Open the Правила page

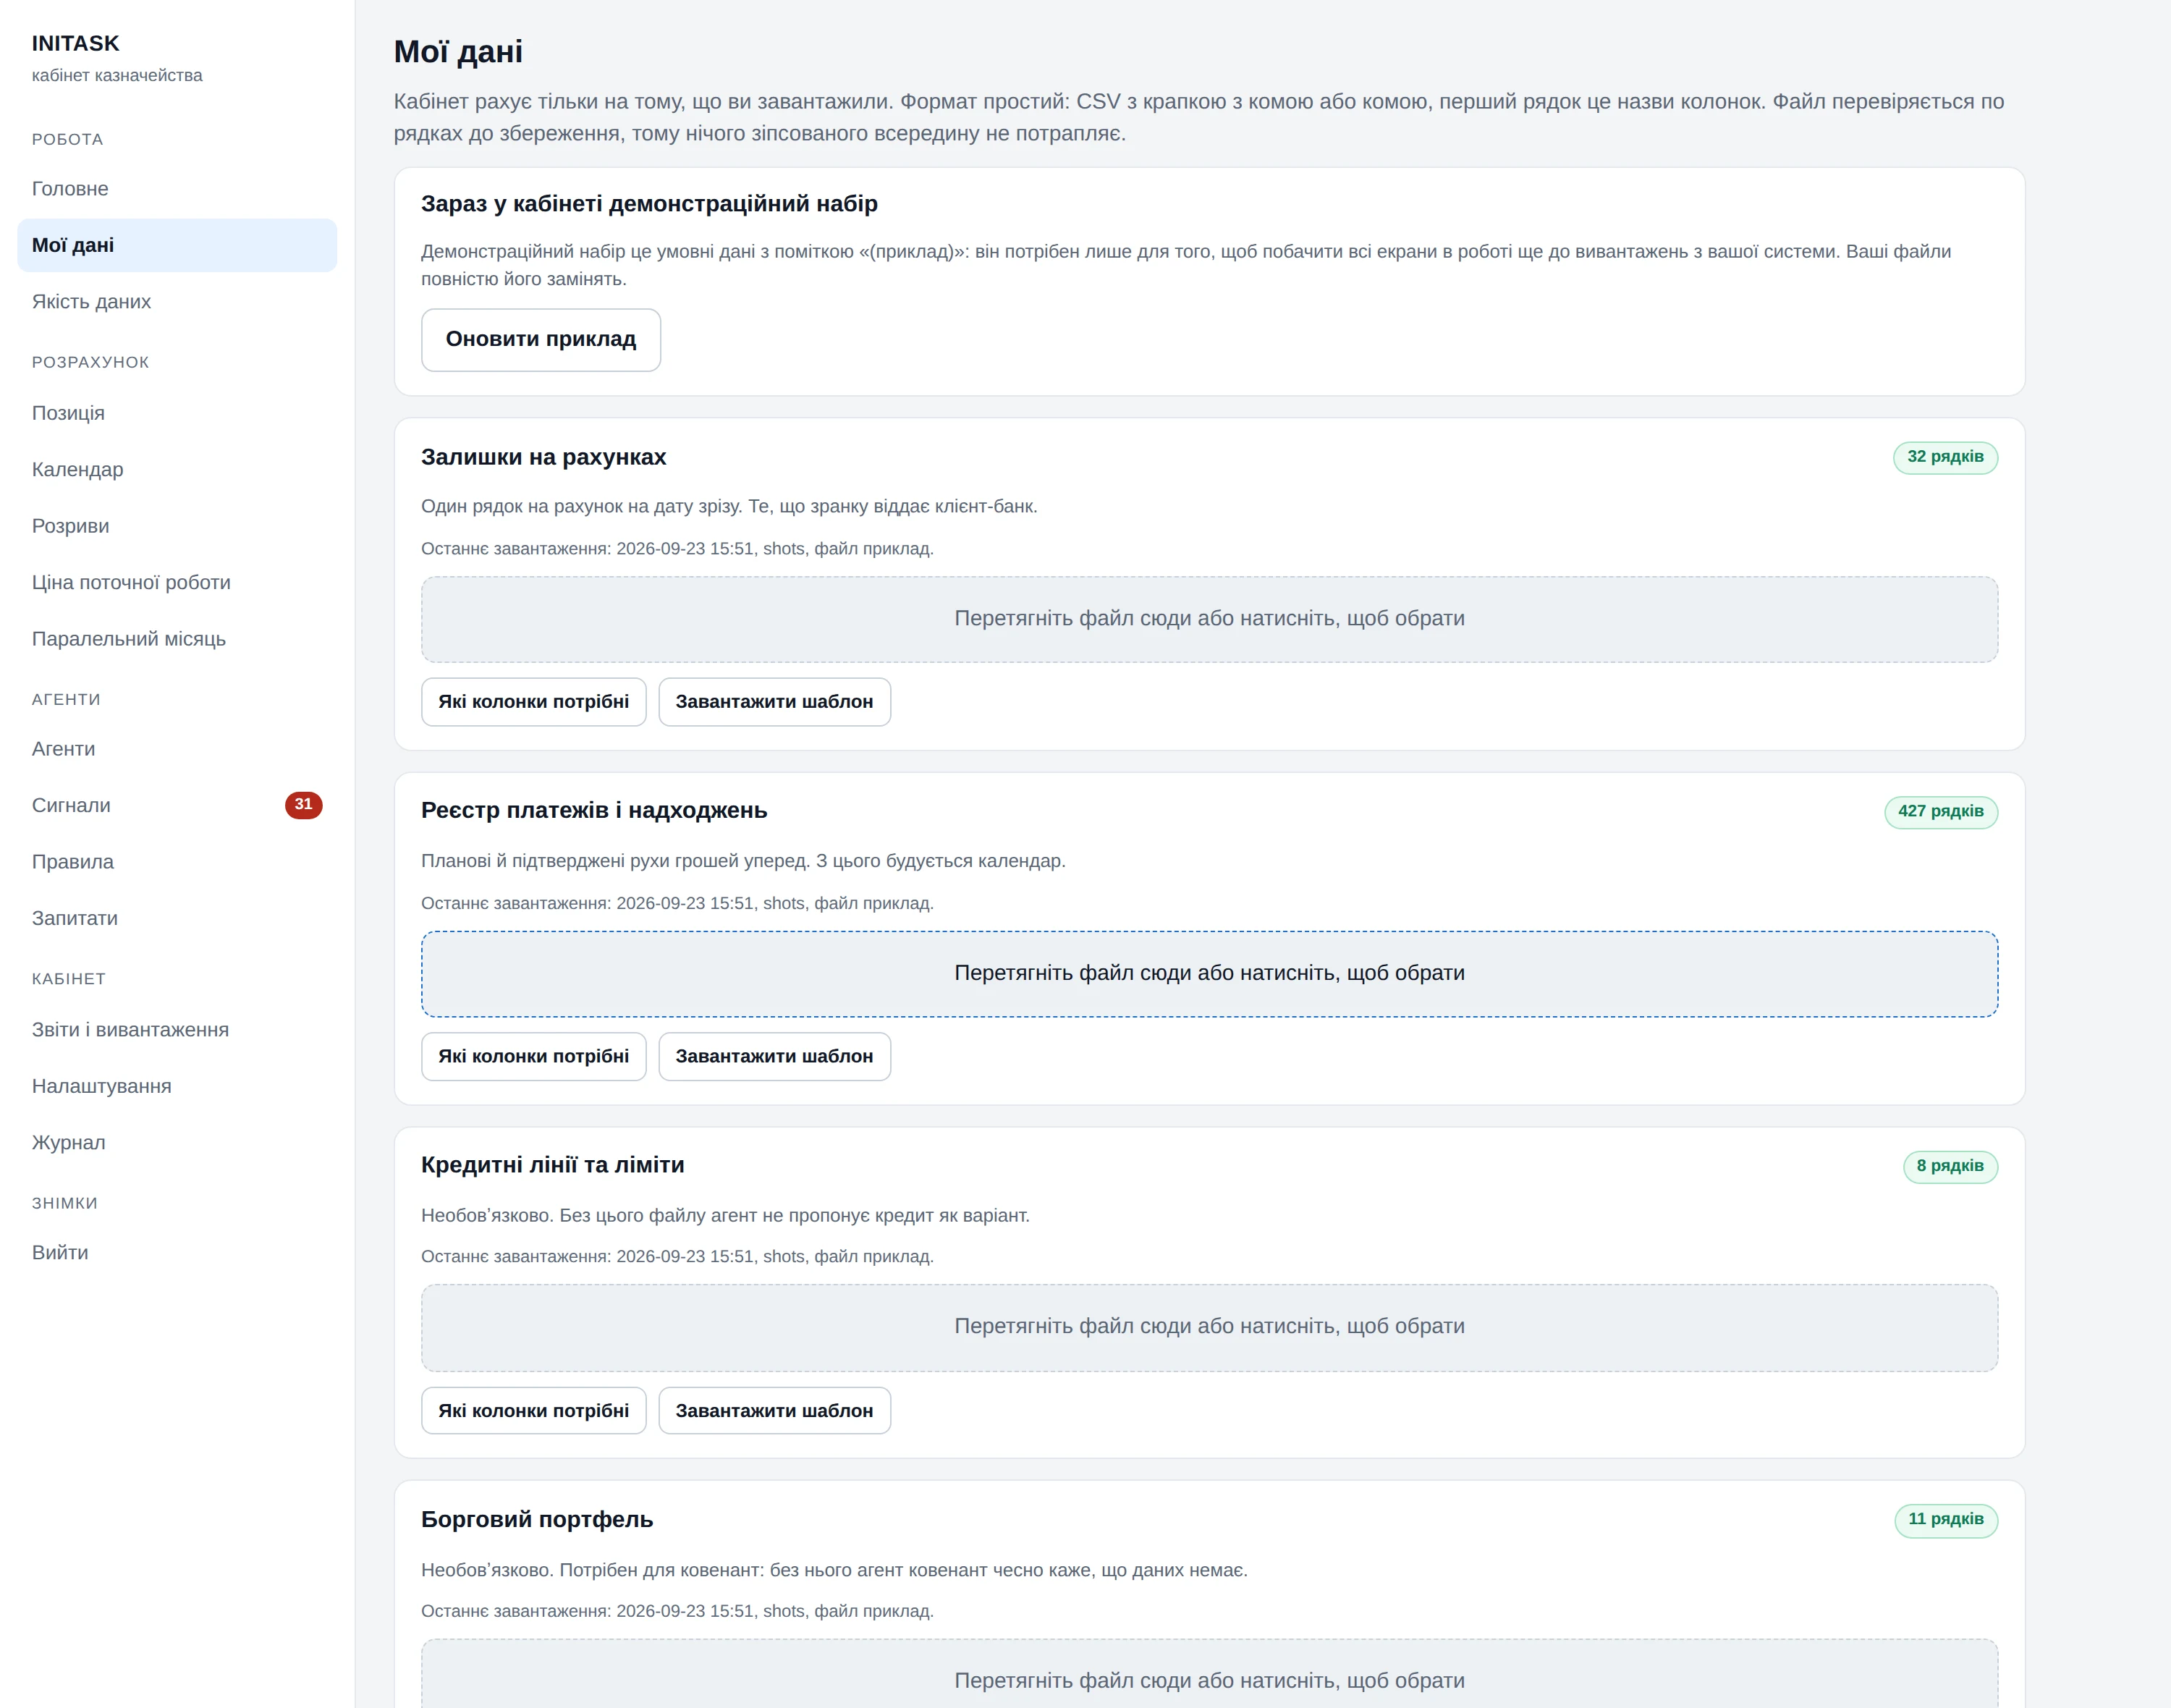(177, 862)
